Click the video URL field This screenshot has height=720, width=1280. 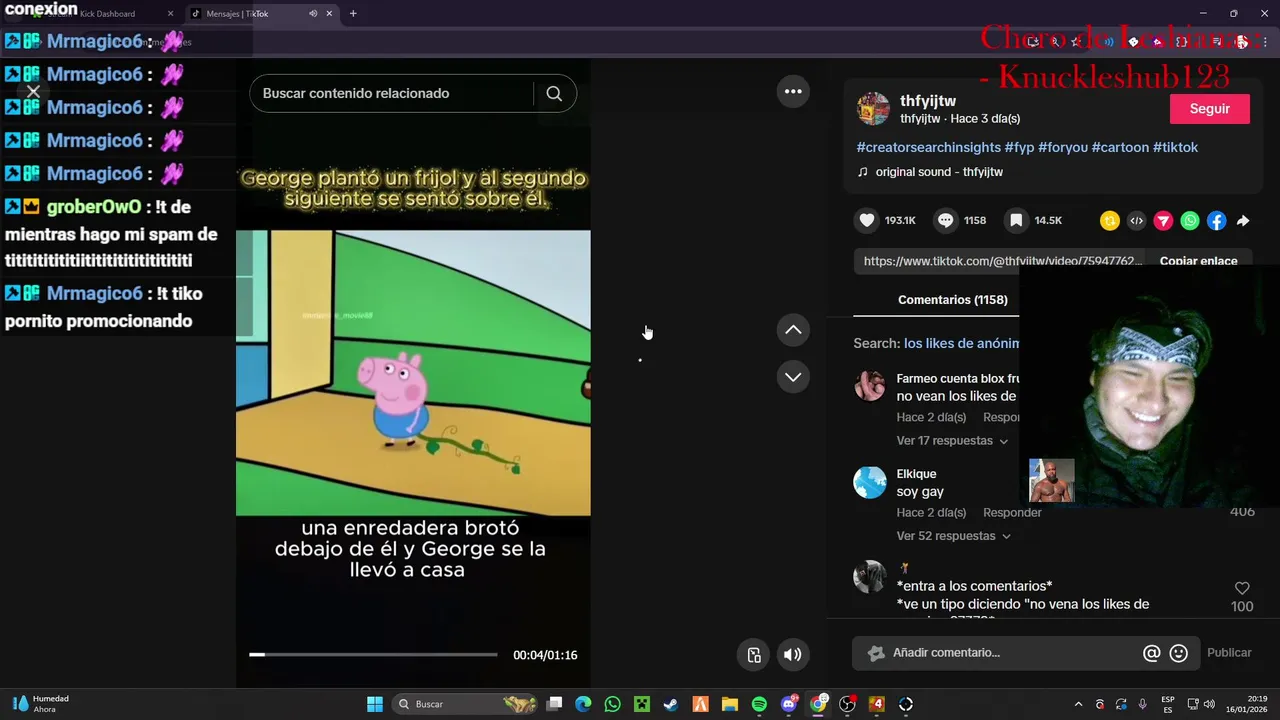(1001, 261)
